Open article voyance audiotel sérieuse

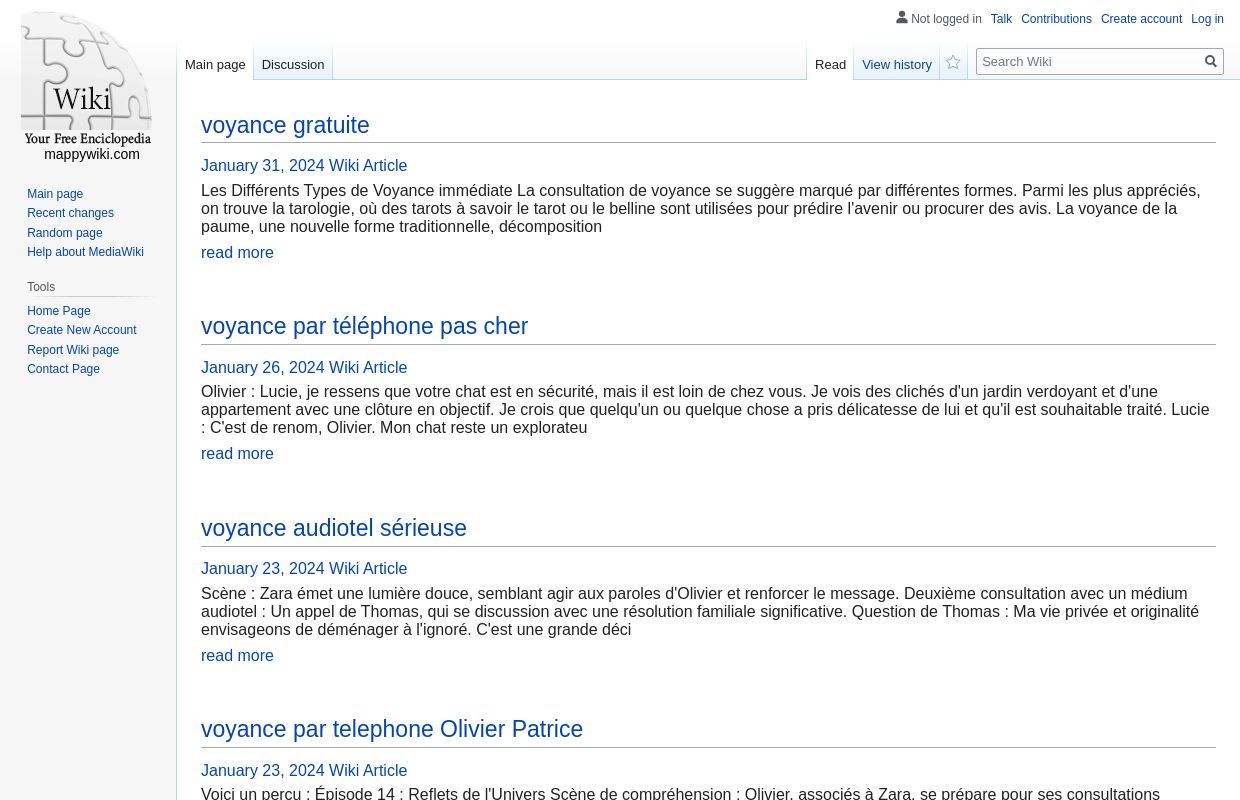click(334, 528)
